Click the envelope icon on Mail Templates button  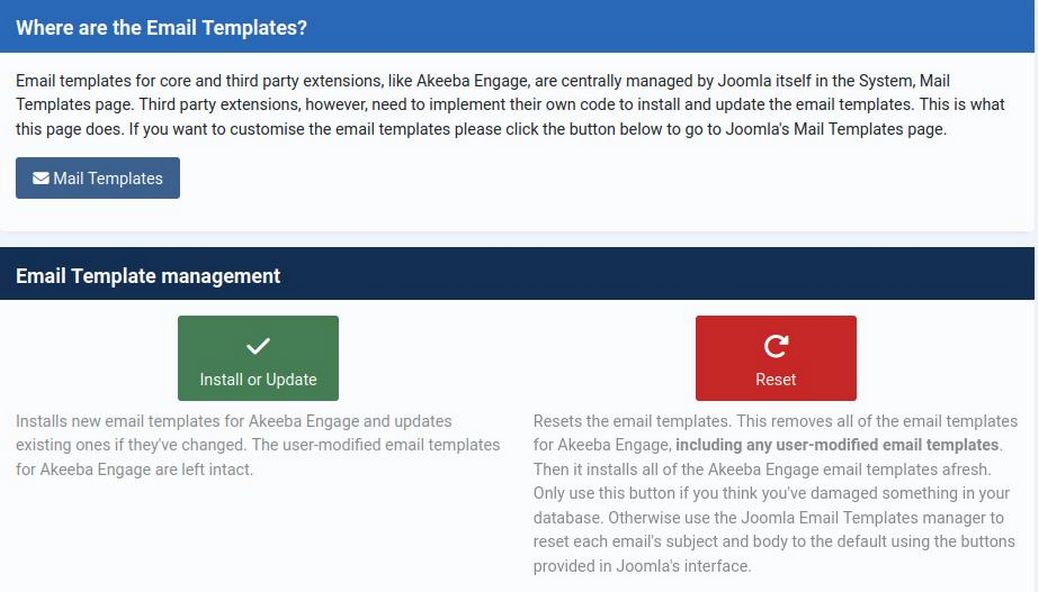click(x=41, y=178)
